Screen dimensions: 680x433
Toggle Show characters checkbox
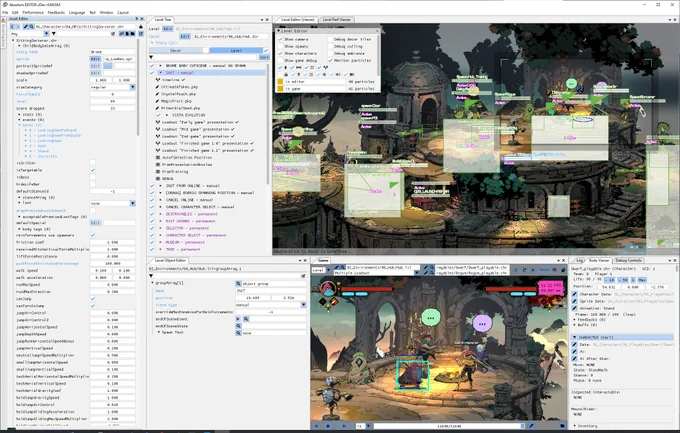(280, 53)
